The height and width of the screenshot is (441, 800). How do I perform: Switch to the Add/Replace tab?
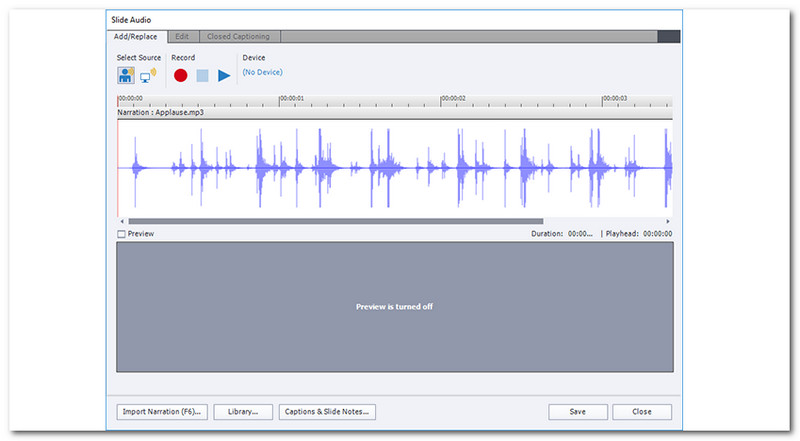click(x=135, y=37)
